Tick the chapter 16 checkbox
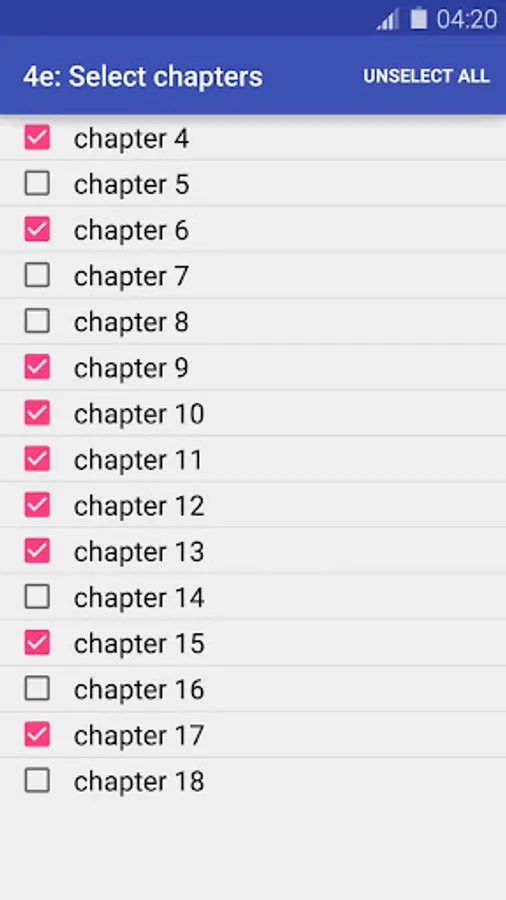This screenshot has height=900, width=506. coord(37,689)
